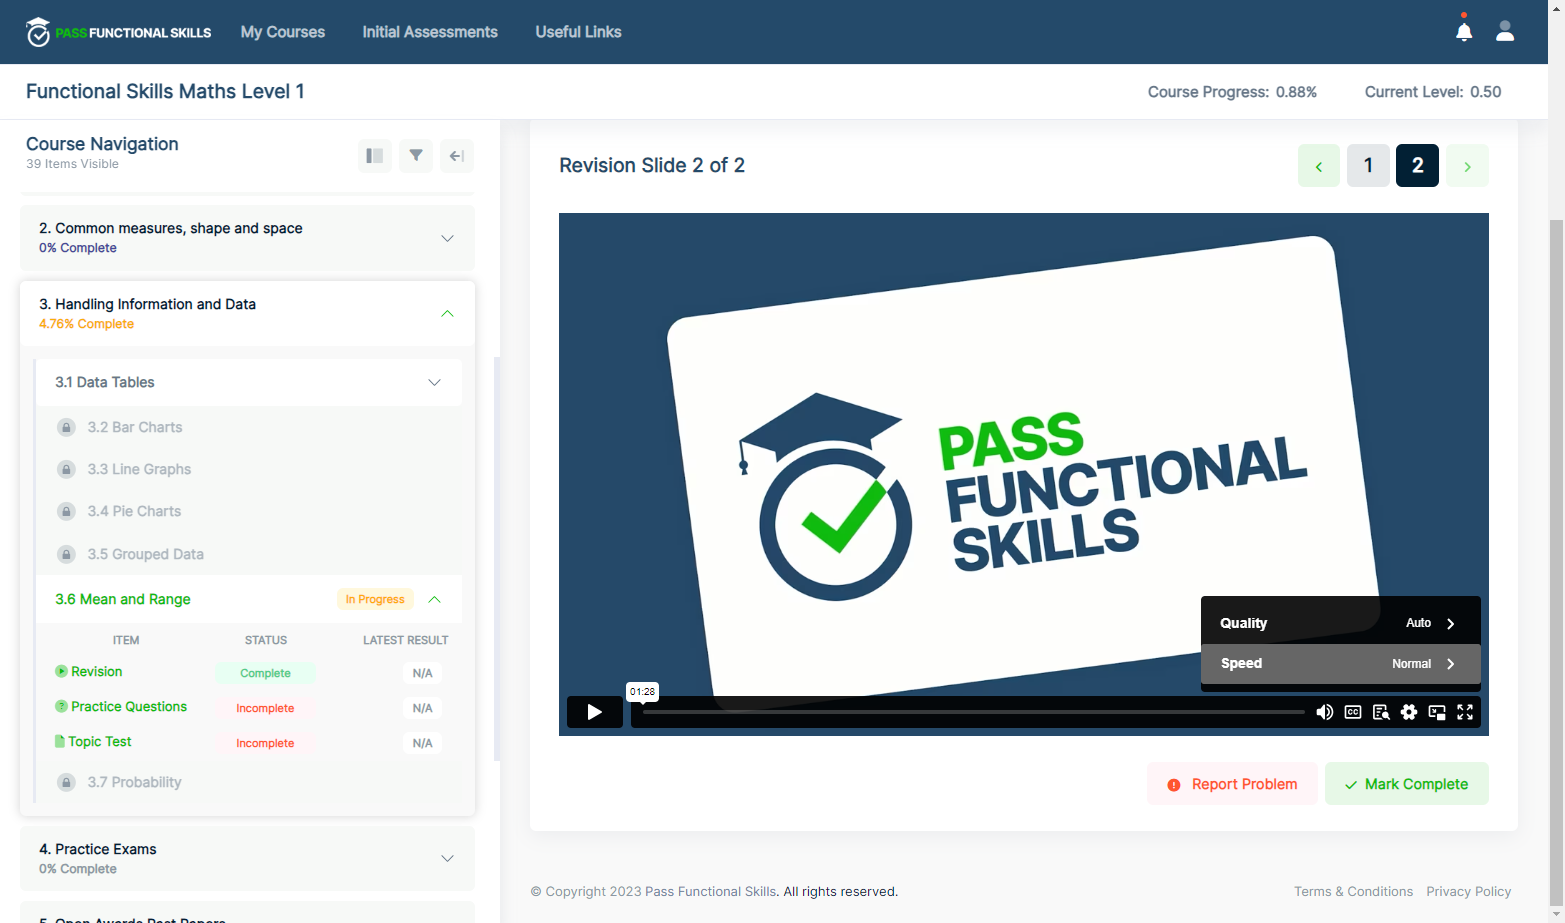Open My Courses in the top navigation
This screenshot has width=1565, height=923.
pyautogui.click(x=283, y=32)
